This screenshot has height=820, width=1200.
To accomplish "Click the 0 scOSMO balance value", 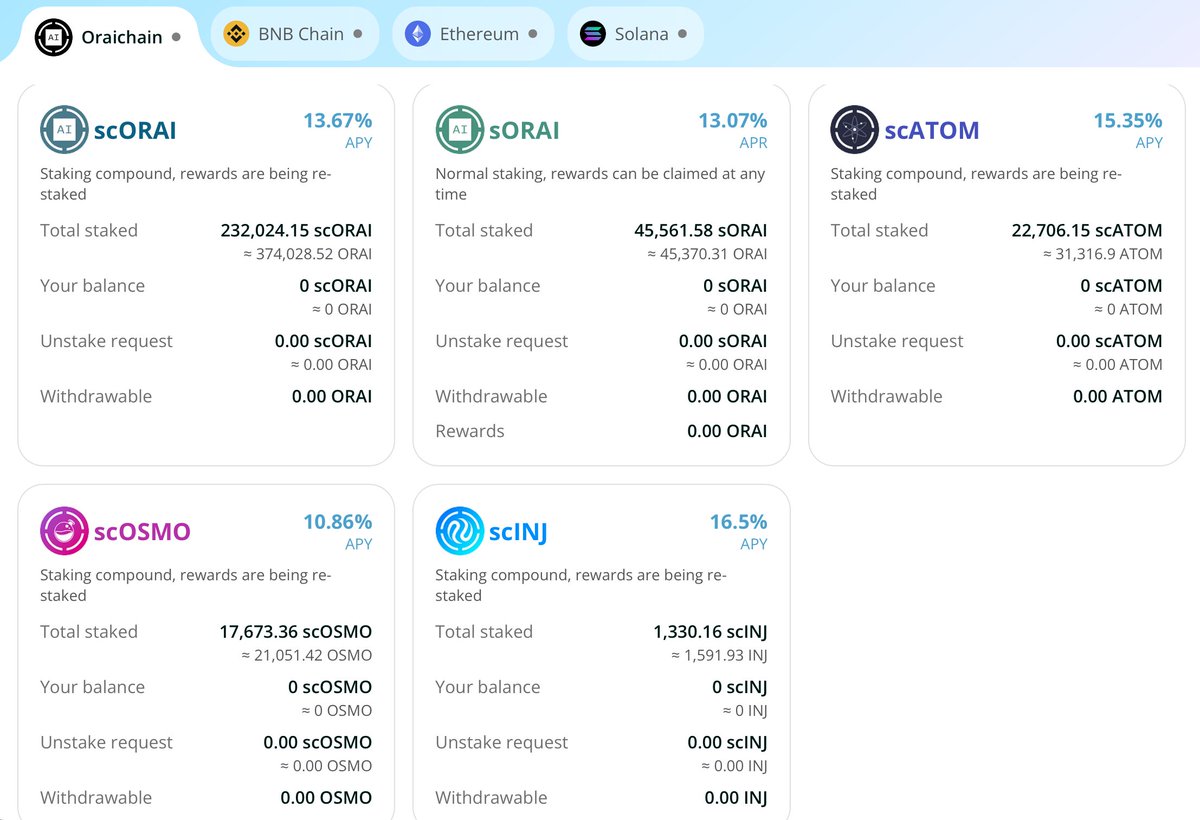I will tap(330, 687).
